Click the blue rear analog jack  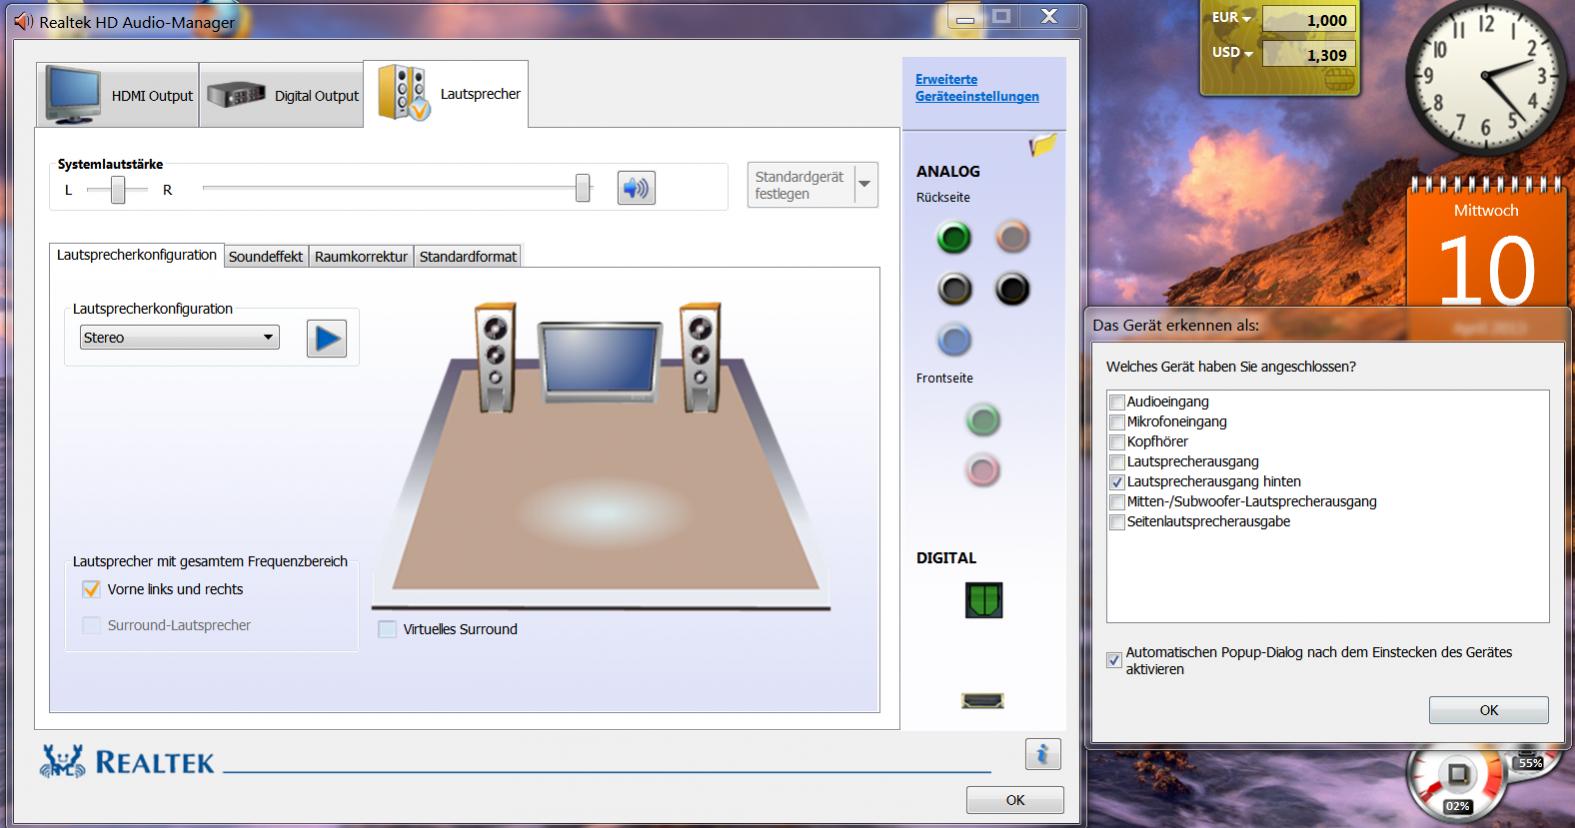954,340
